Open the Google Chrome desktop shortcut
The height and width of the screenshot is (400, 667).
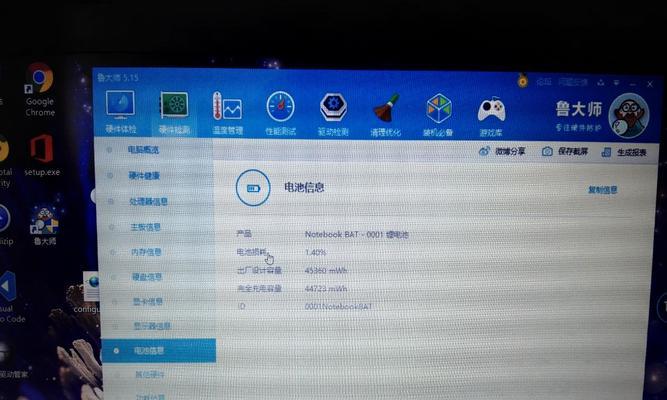point(40,90)
